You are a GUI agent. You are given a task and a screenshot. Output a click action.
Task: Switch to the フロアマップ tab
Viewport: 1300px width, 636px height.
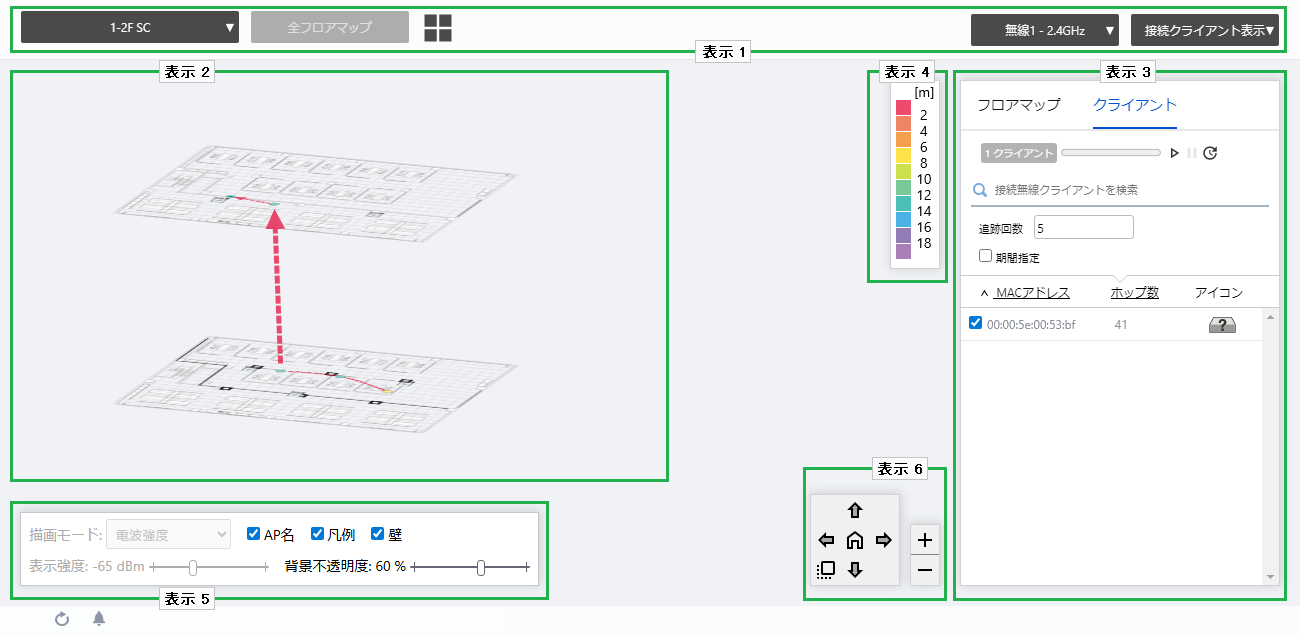point(1018,105)
